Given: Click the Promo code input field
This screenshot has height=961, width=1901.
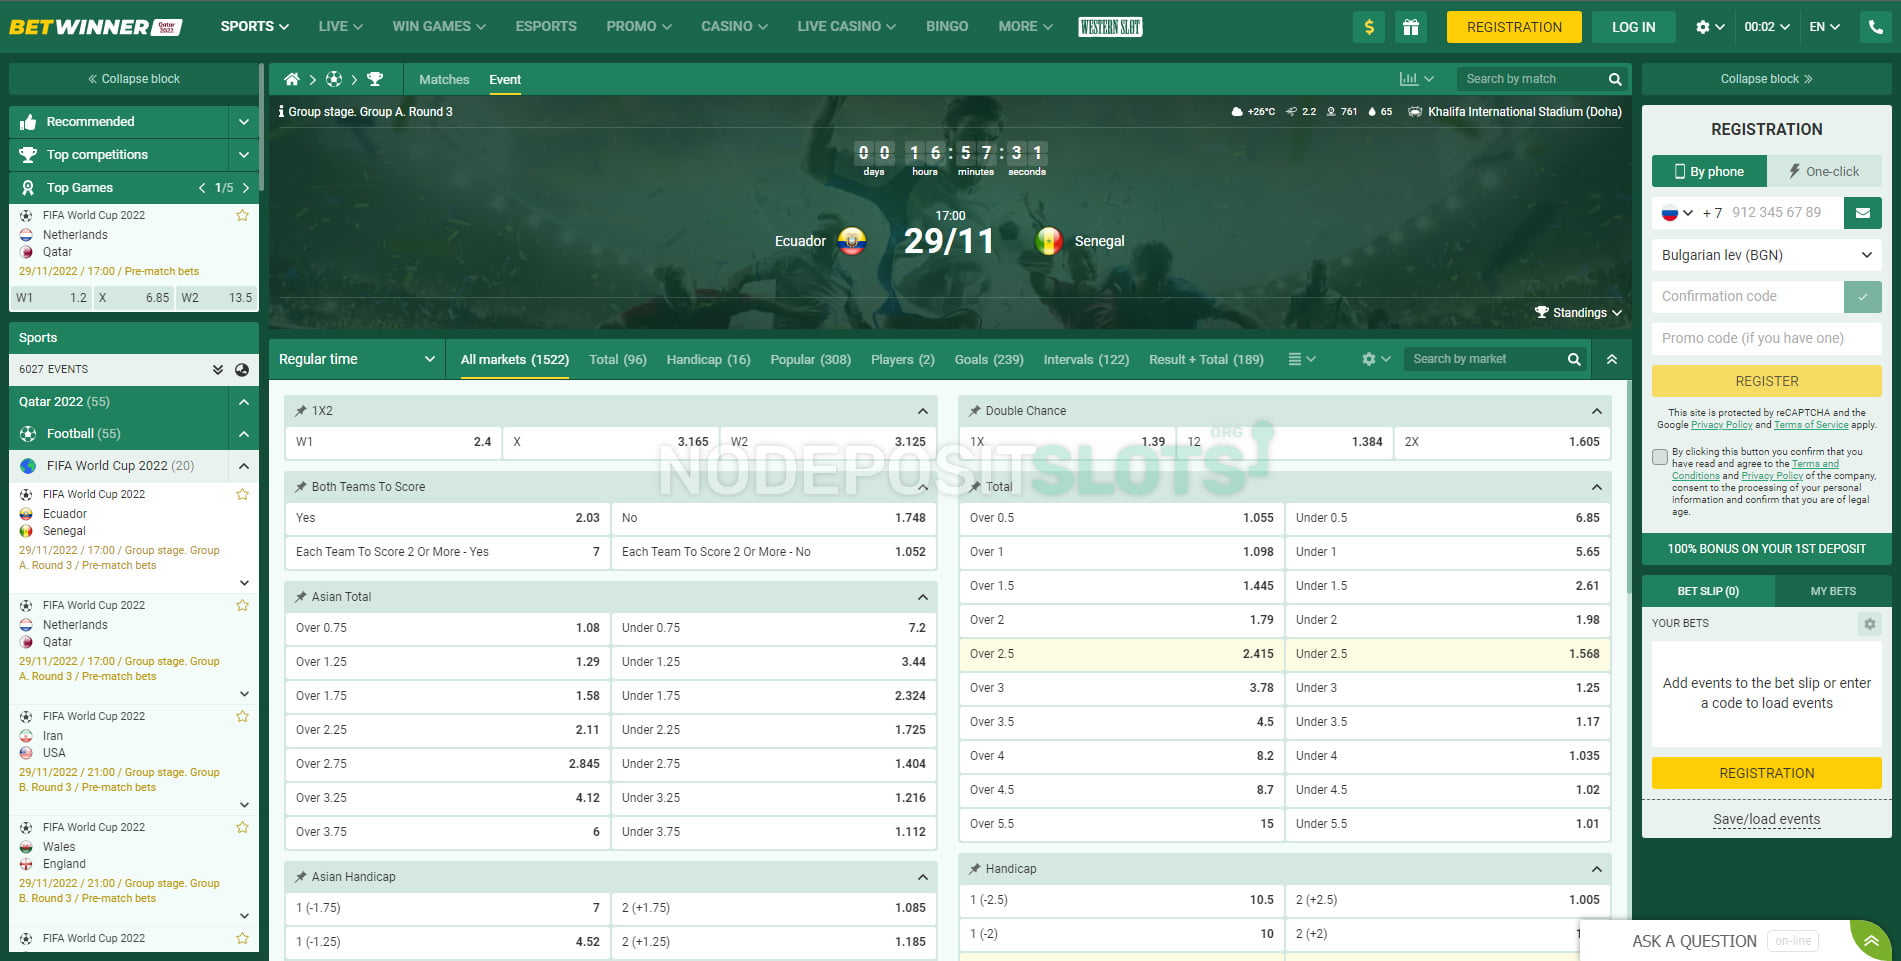Looking at the screenshot, I should click(1766, 338).
